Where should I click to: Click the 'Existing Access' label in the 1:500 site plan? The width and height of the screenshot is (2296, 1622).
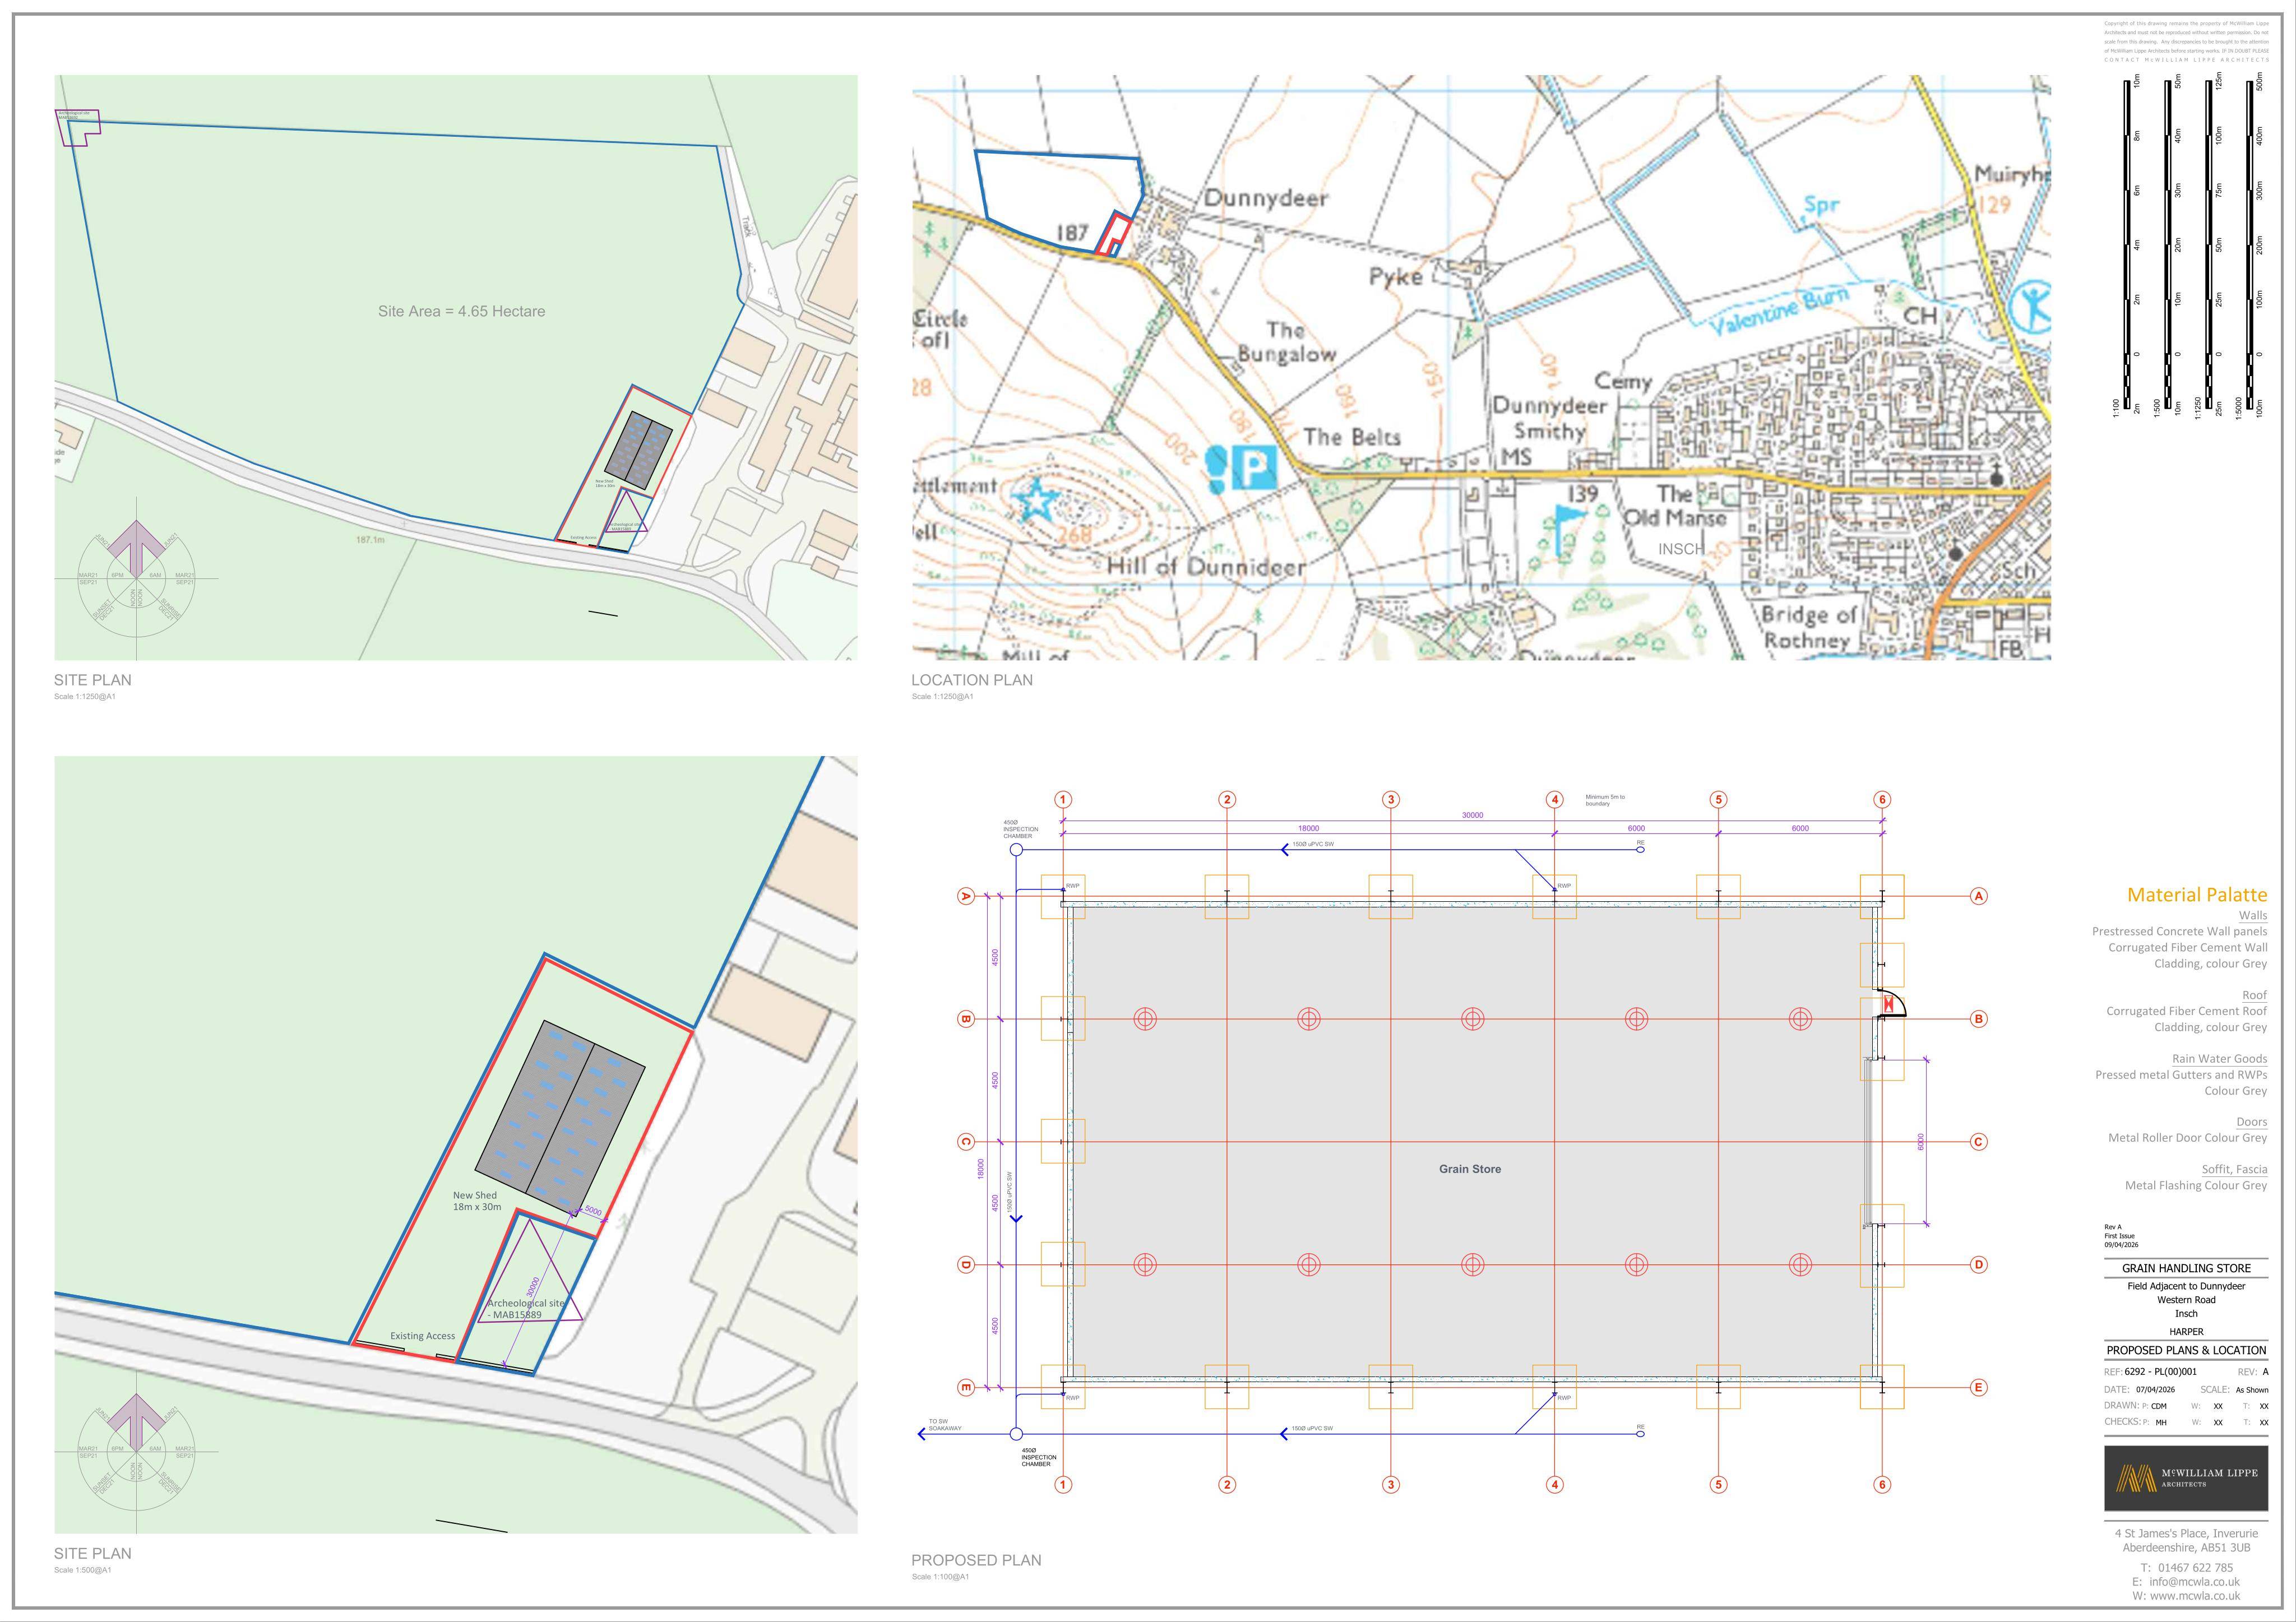coord(422,1336)
